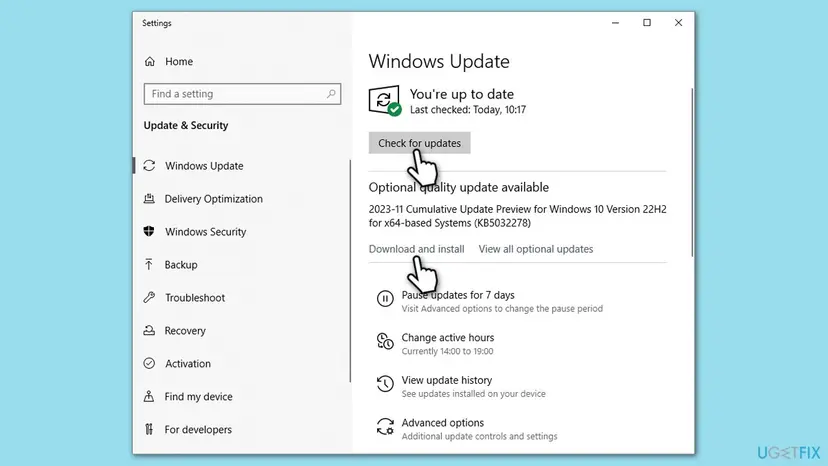This screenshot has width=828, height=466.
Task: Open View update history
Action: pos(447,380)
